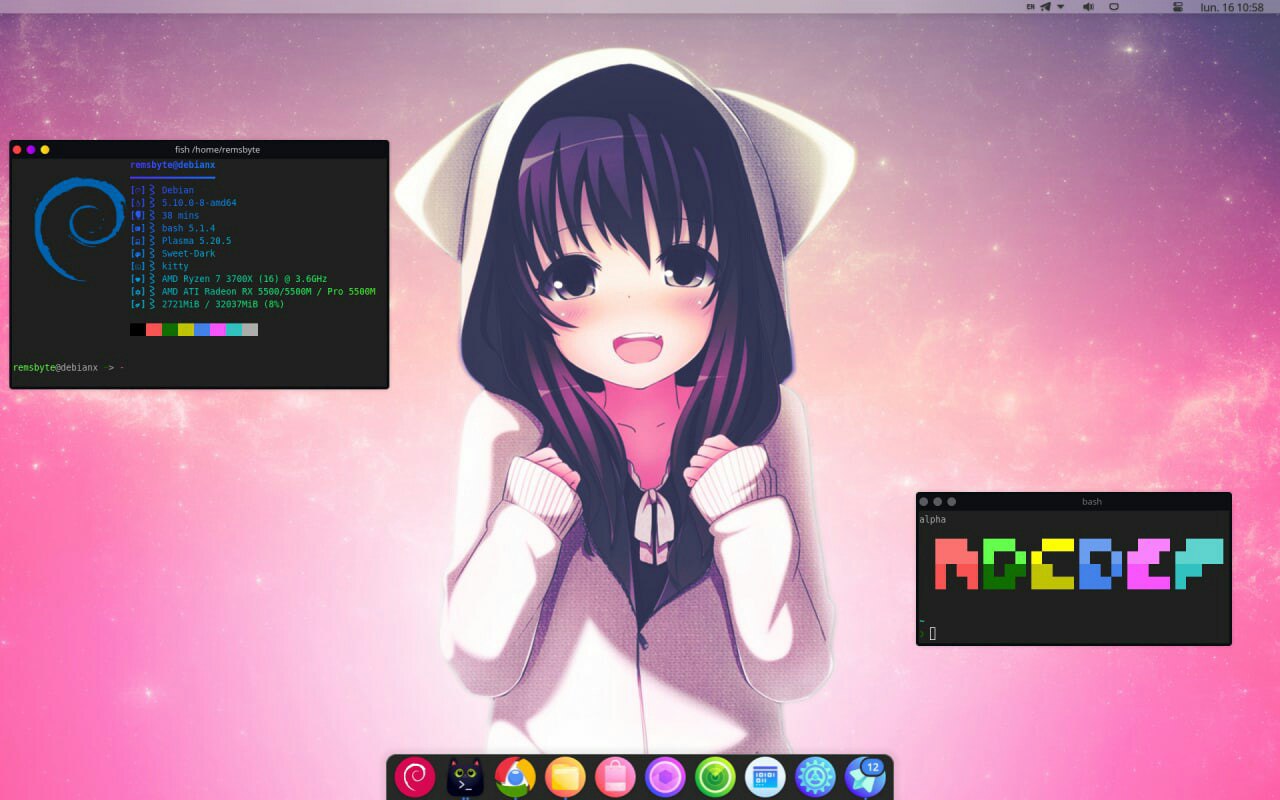The height and width of the screenshot is (800, 1280).
Task: Click the 'kitty' terminal line
Action: click(175, 266)
